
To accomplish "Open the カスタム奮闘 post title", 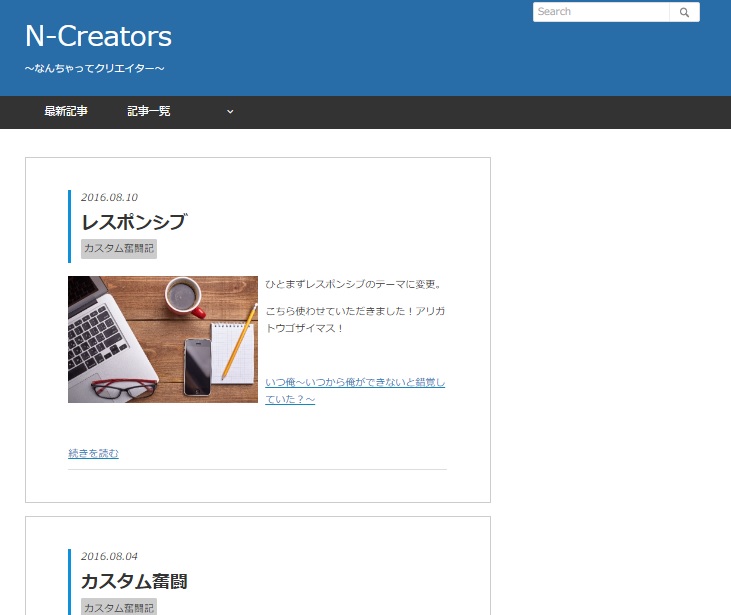I will 134,581.
